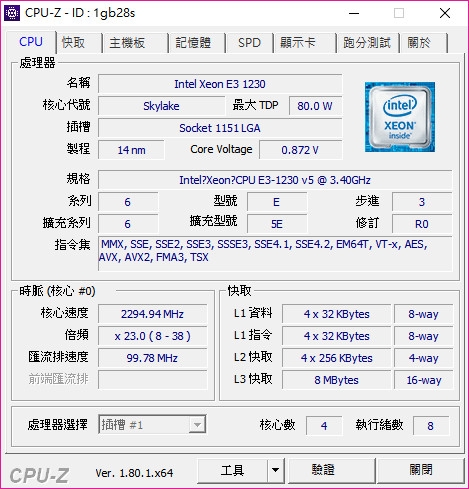Click the 核心數 value 4
Image resolution: width=469 pixels, height=489 pixels.
pos(324,426)
